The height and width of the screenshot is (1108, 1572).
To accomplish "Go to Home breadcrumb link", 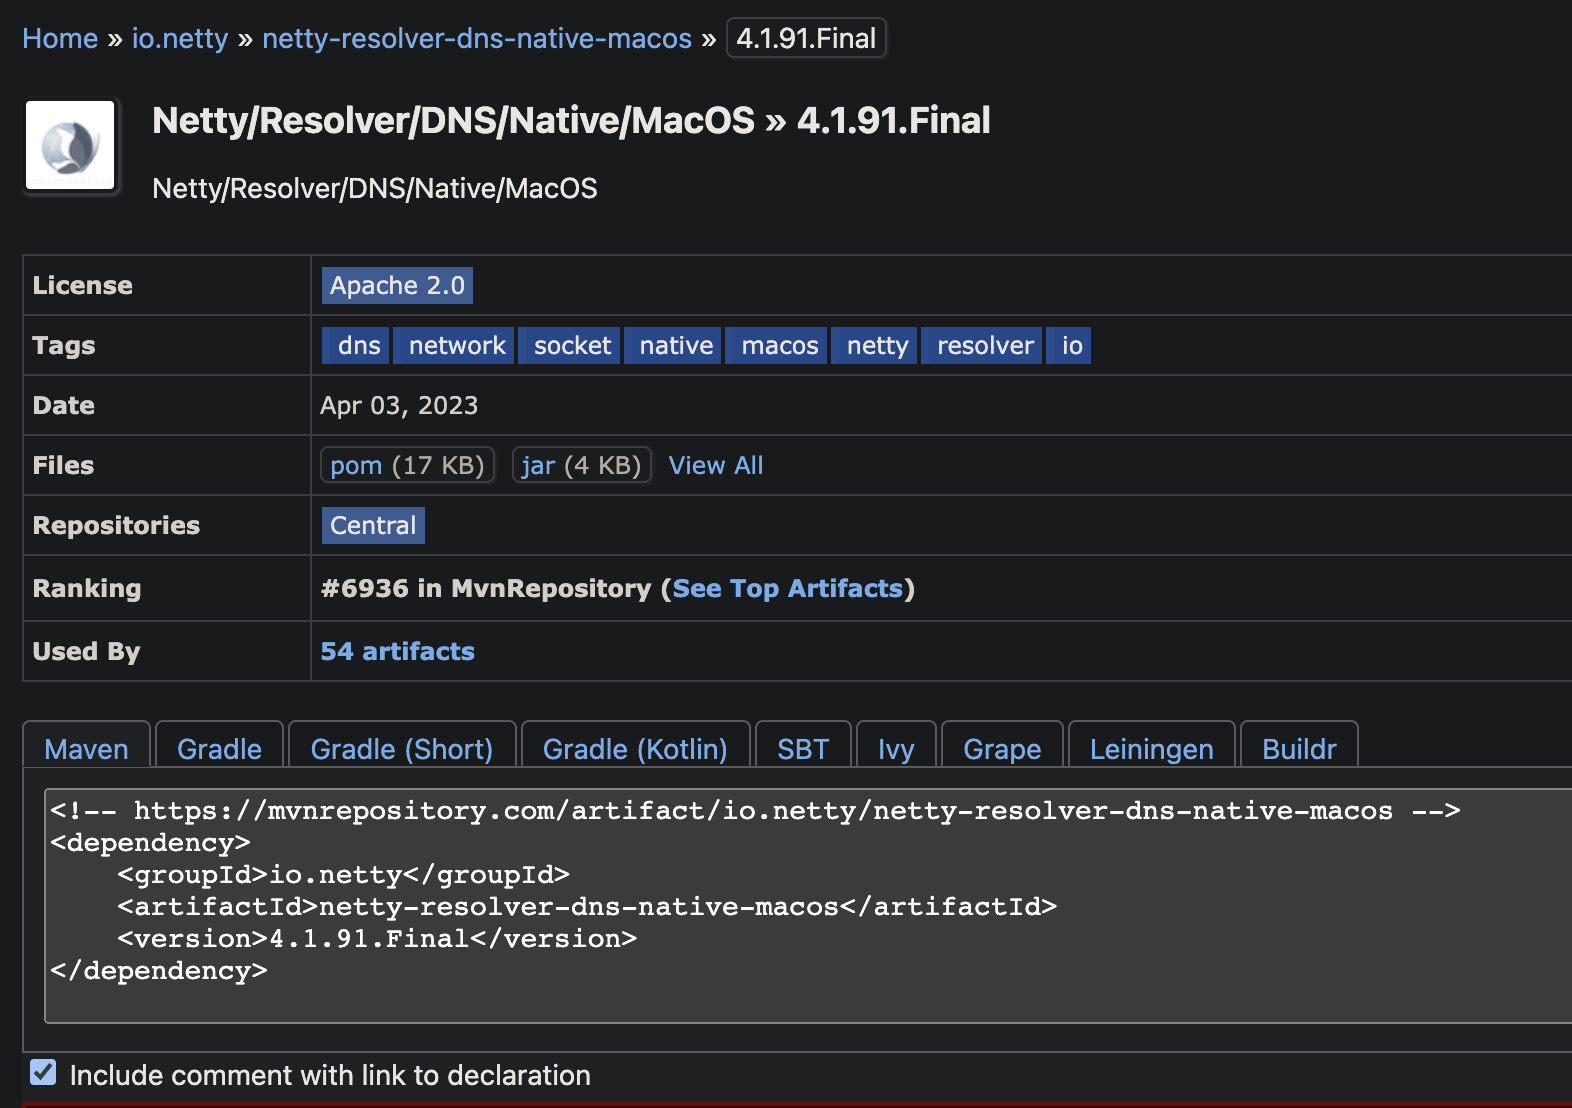I will pyautogui.click(x=60, y=38).
